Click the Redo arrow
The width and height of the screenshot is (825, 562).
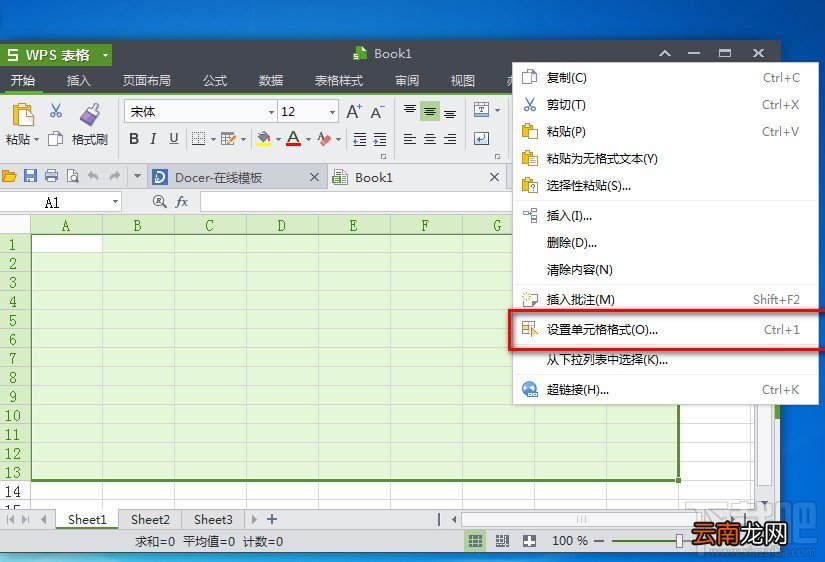(x=115, y=176)
